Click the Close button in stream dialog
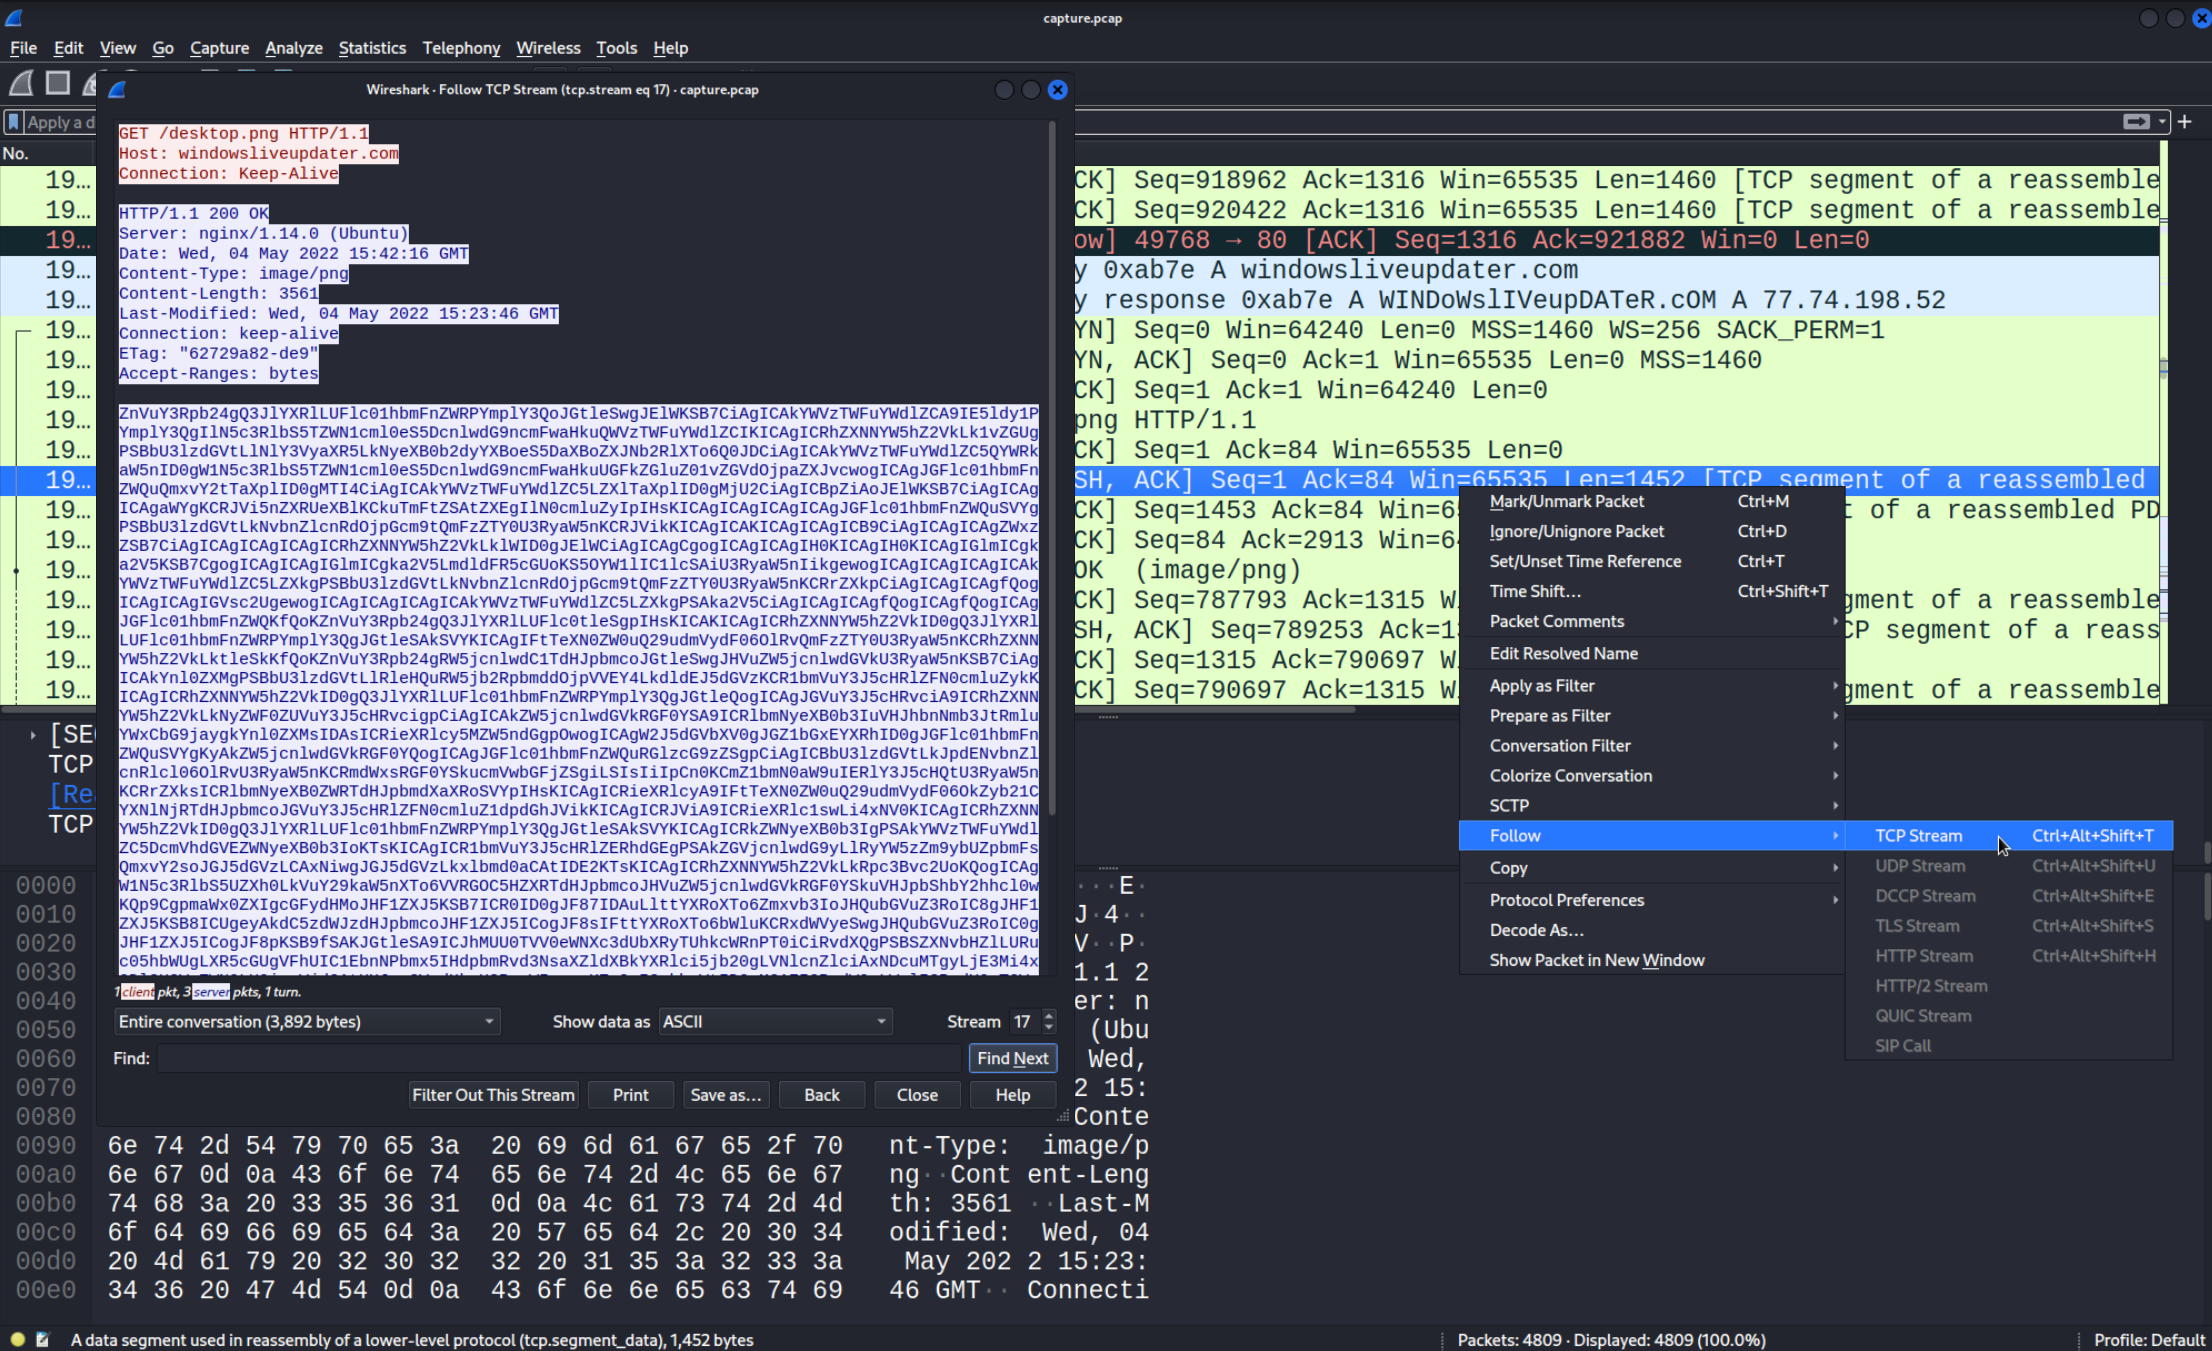 pos(917,1095)
